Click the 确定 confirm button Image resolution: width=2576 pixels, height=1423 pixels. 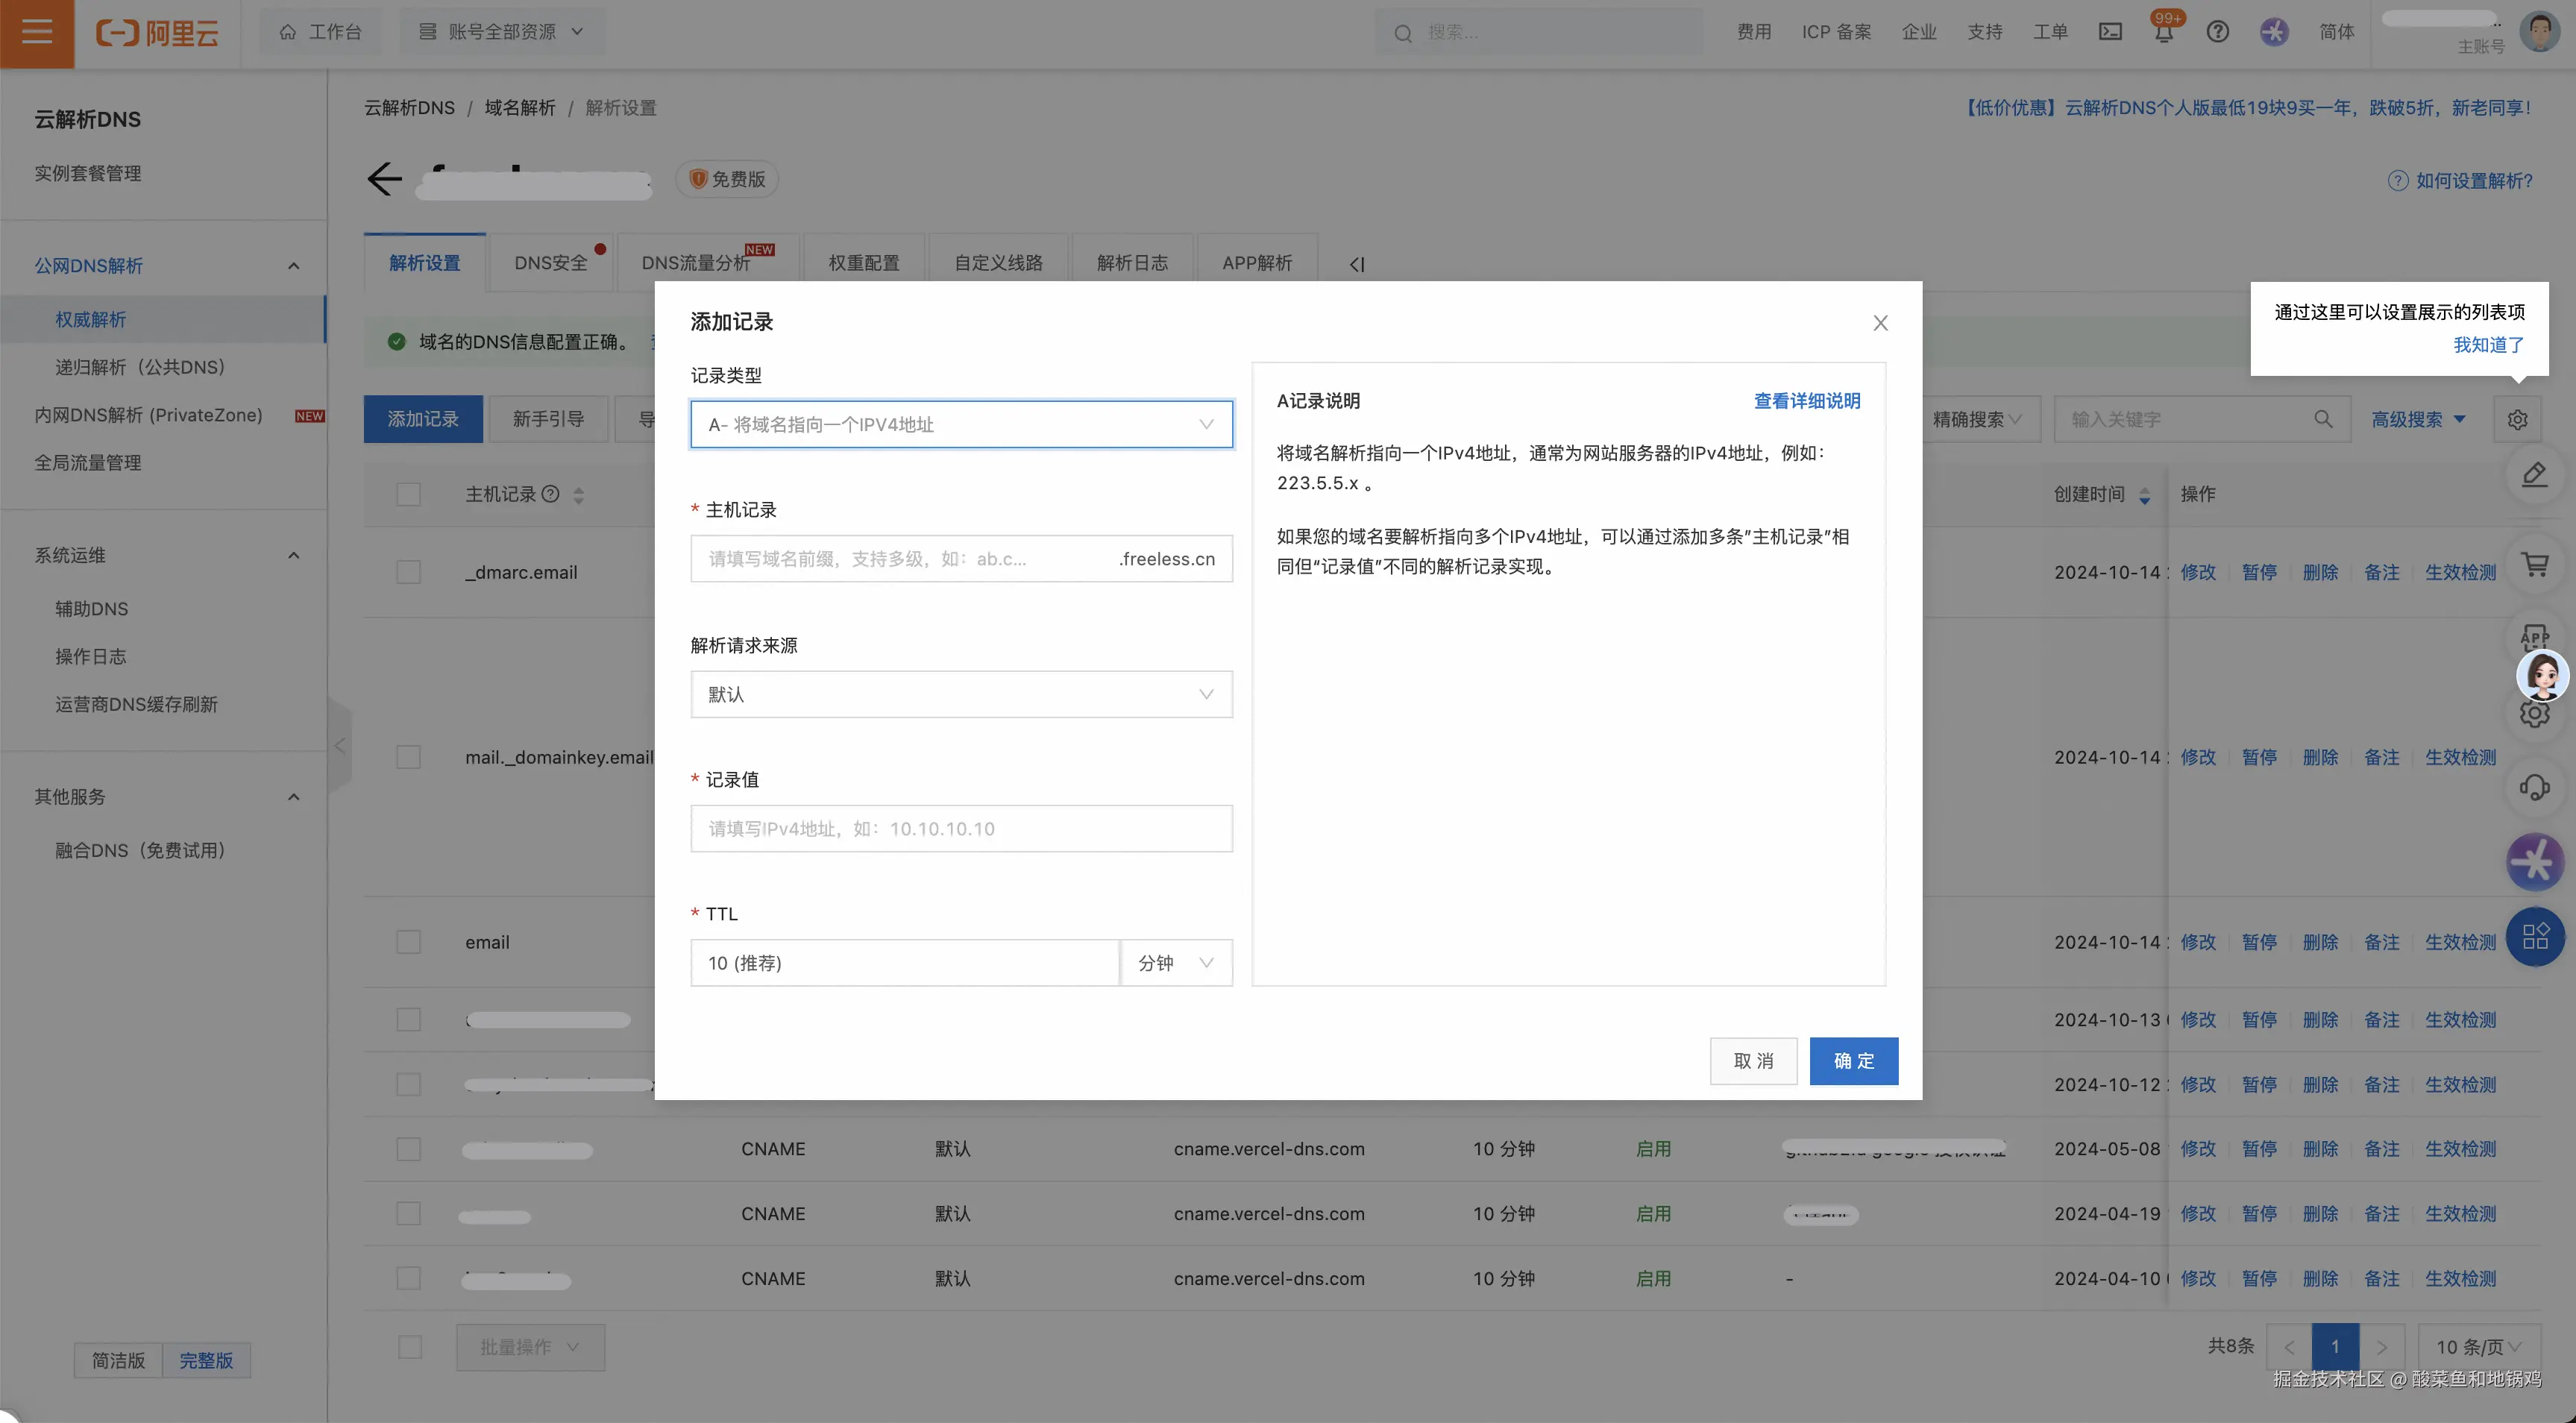(1853, 1061)
